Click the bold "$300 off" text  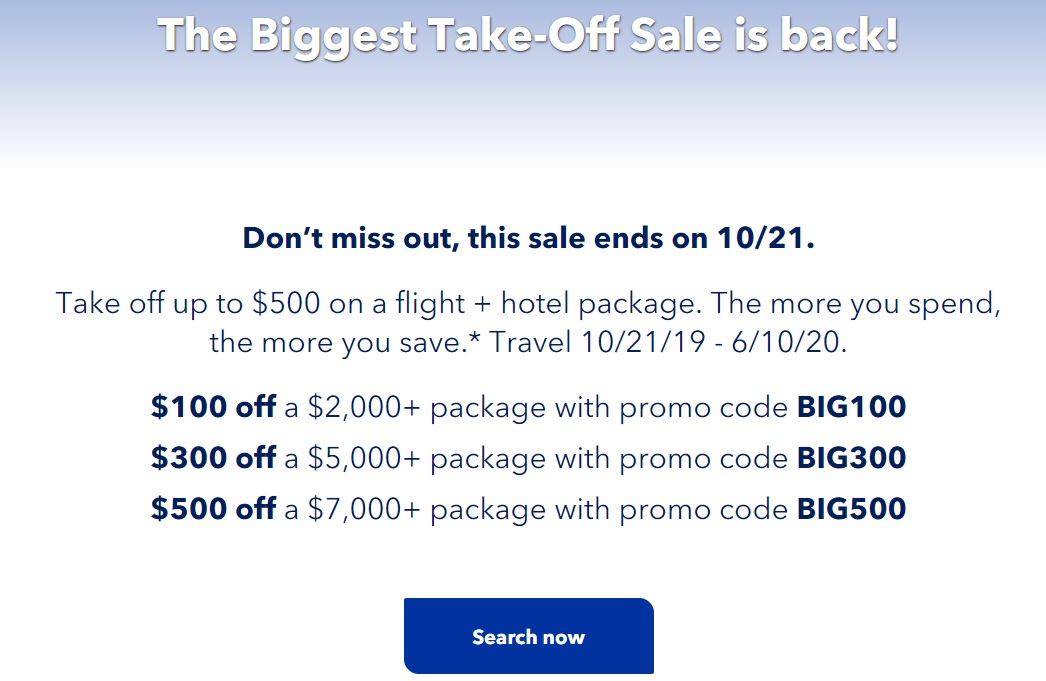click(x=213, y=458)
